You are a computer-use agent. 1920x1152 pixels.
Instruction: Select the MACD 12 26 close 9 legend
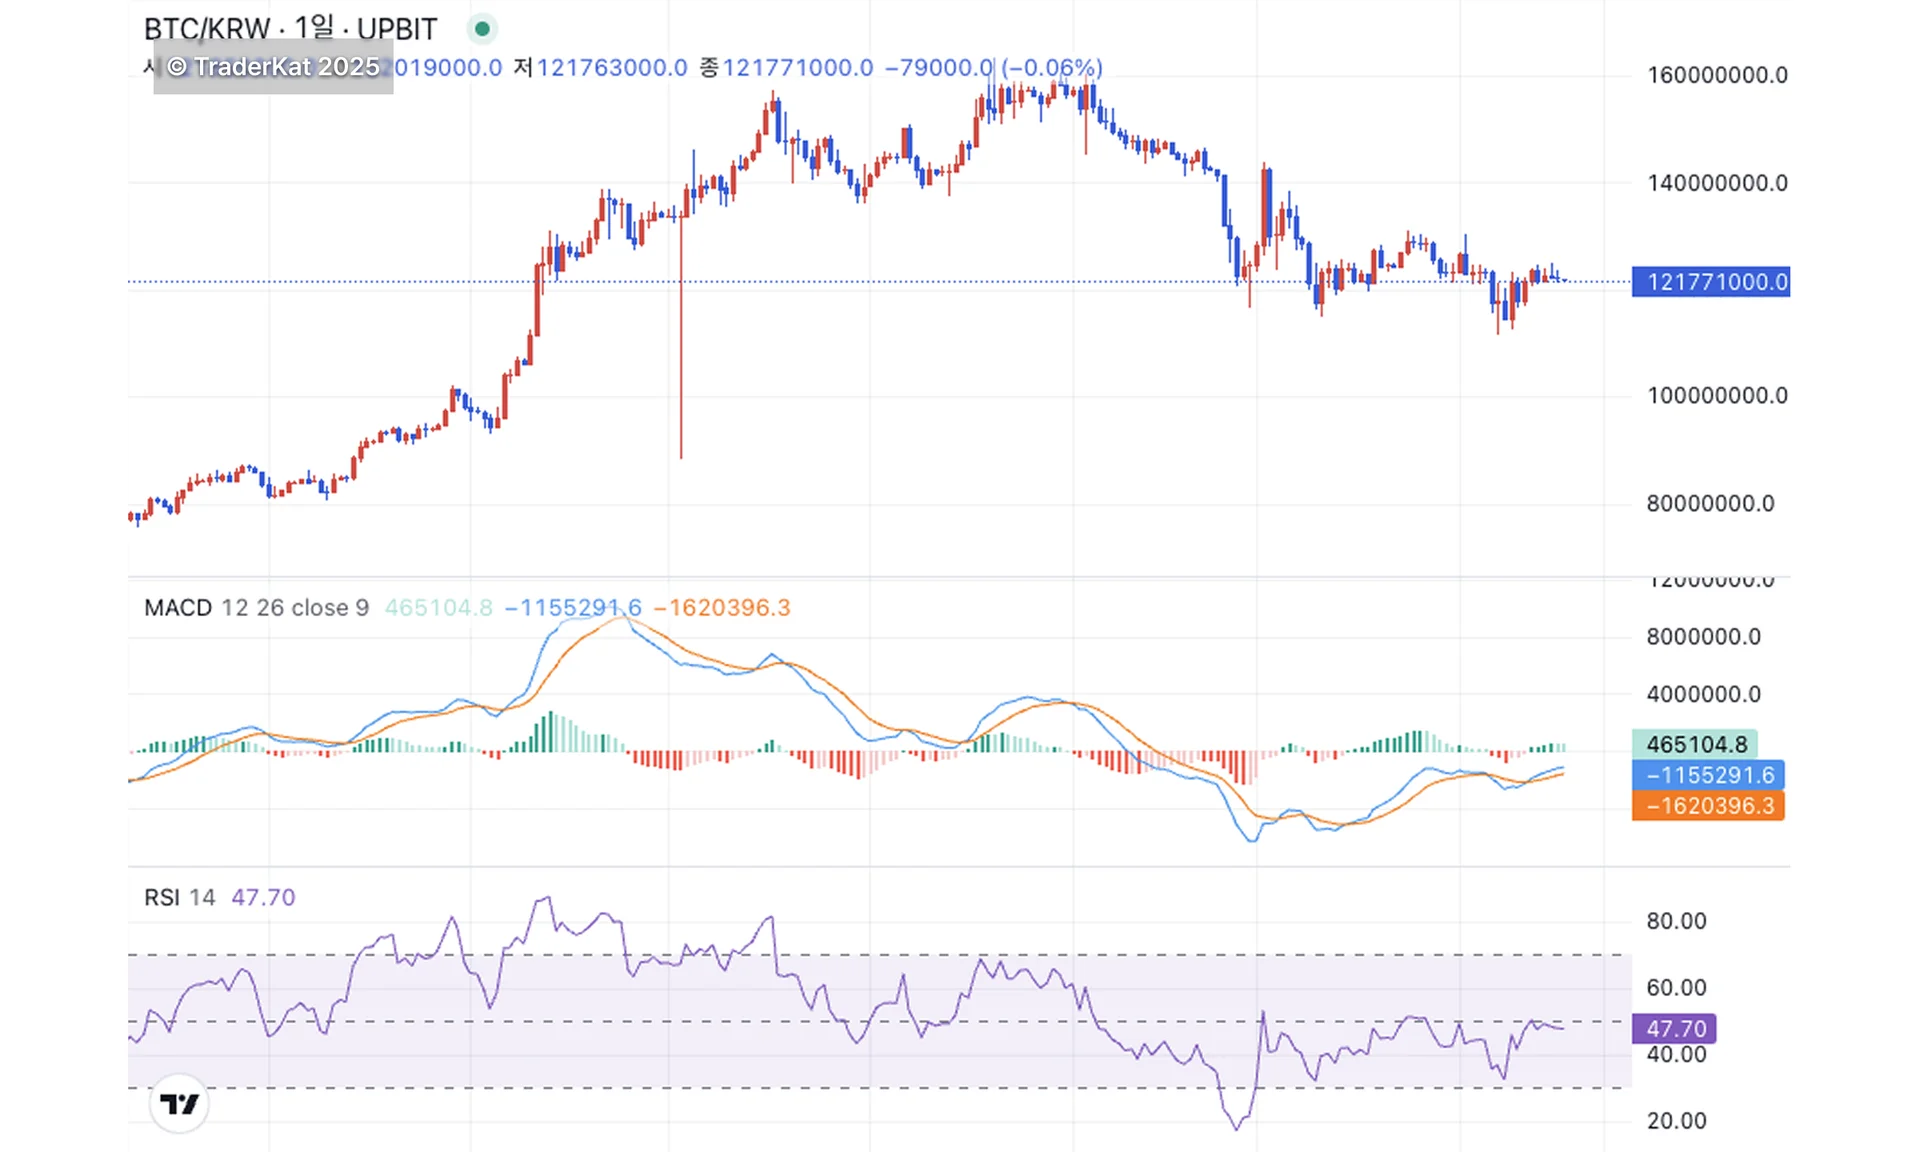(x=256, y=608)
